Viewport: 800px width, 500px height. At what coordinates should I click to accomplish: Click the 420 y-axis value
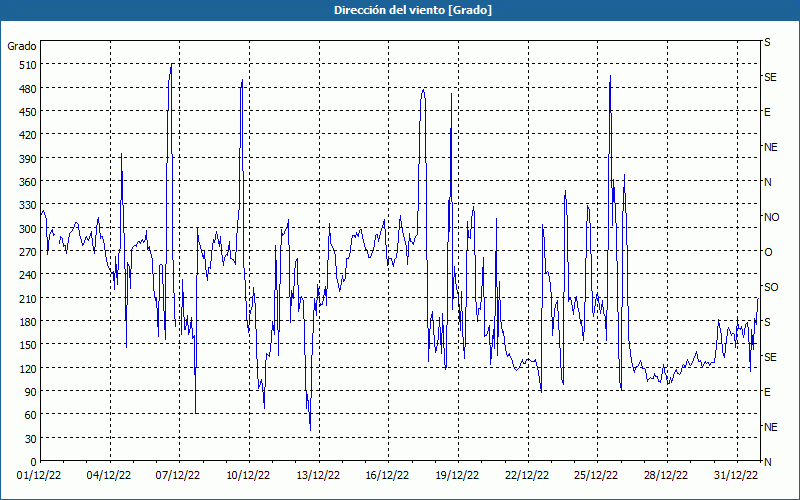tap(27, 135)
